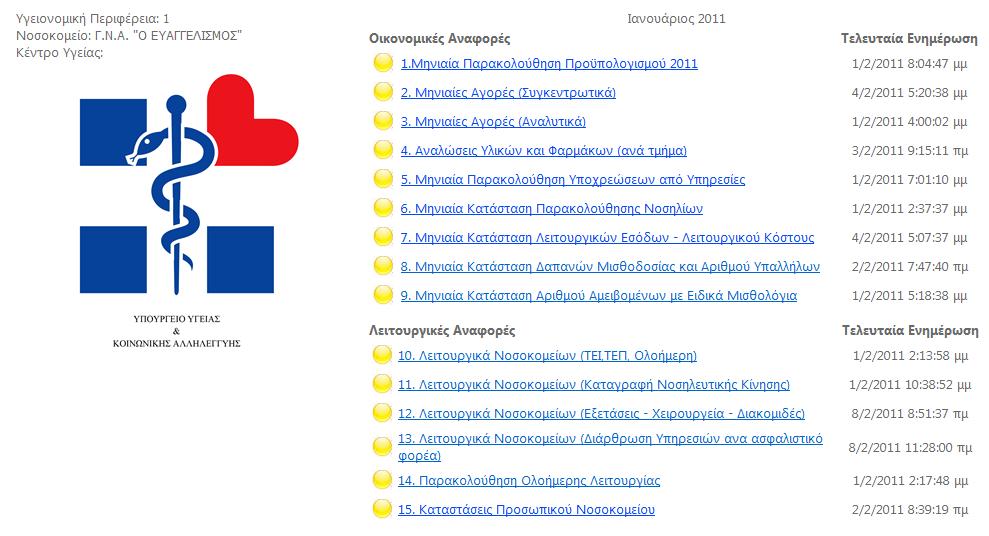The width and height of the screenshot is (989, 536).
Task: Click yellow status icon beside 14. Ολοήμερης Λειτουργίας
Action: coord(382,480)
